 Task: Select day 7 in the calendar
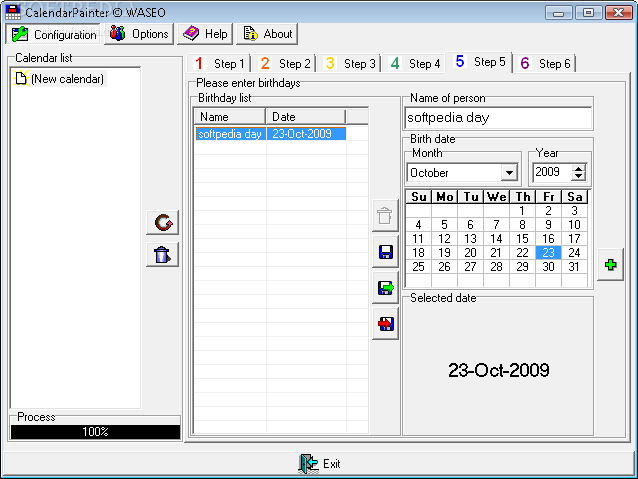pyautogui.click(x=496, y=225)
